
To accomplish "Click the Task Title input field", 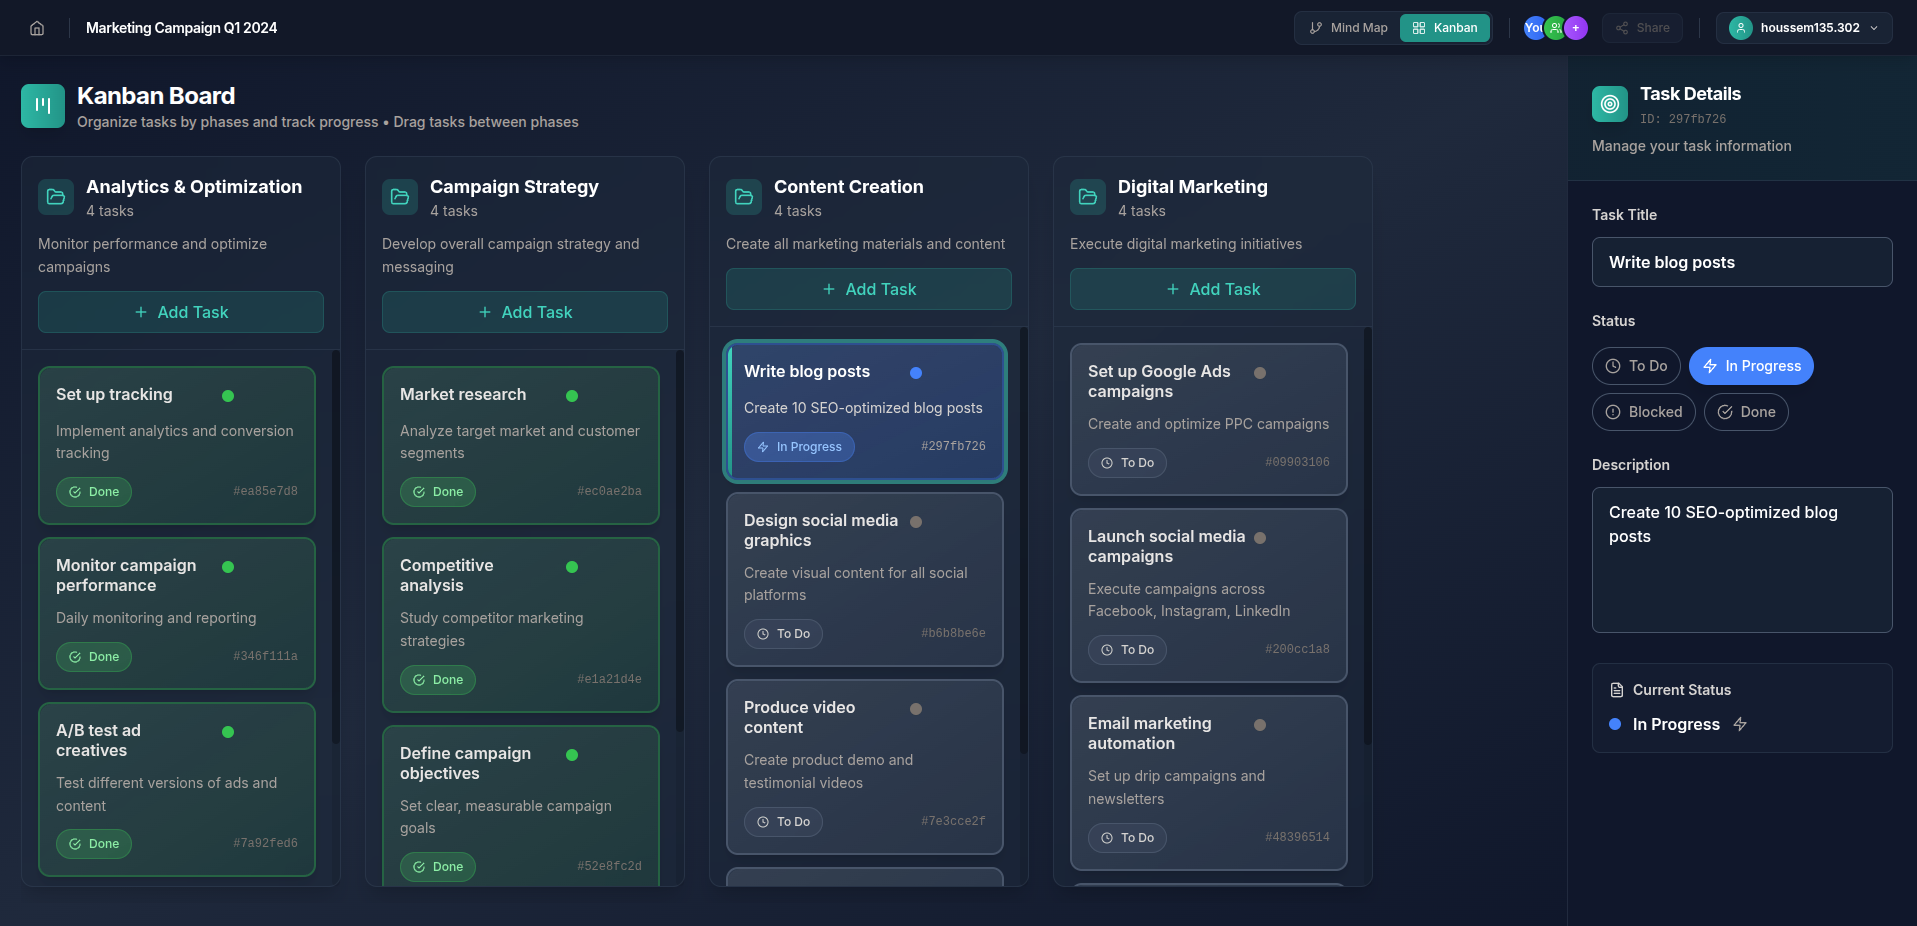I will click(x=1742, y=262).
